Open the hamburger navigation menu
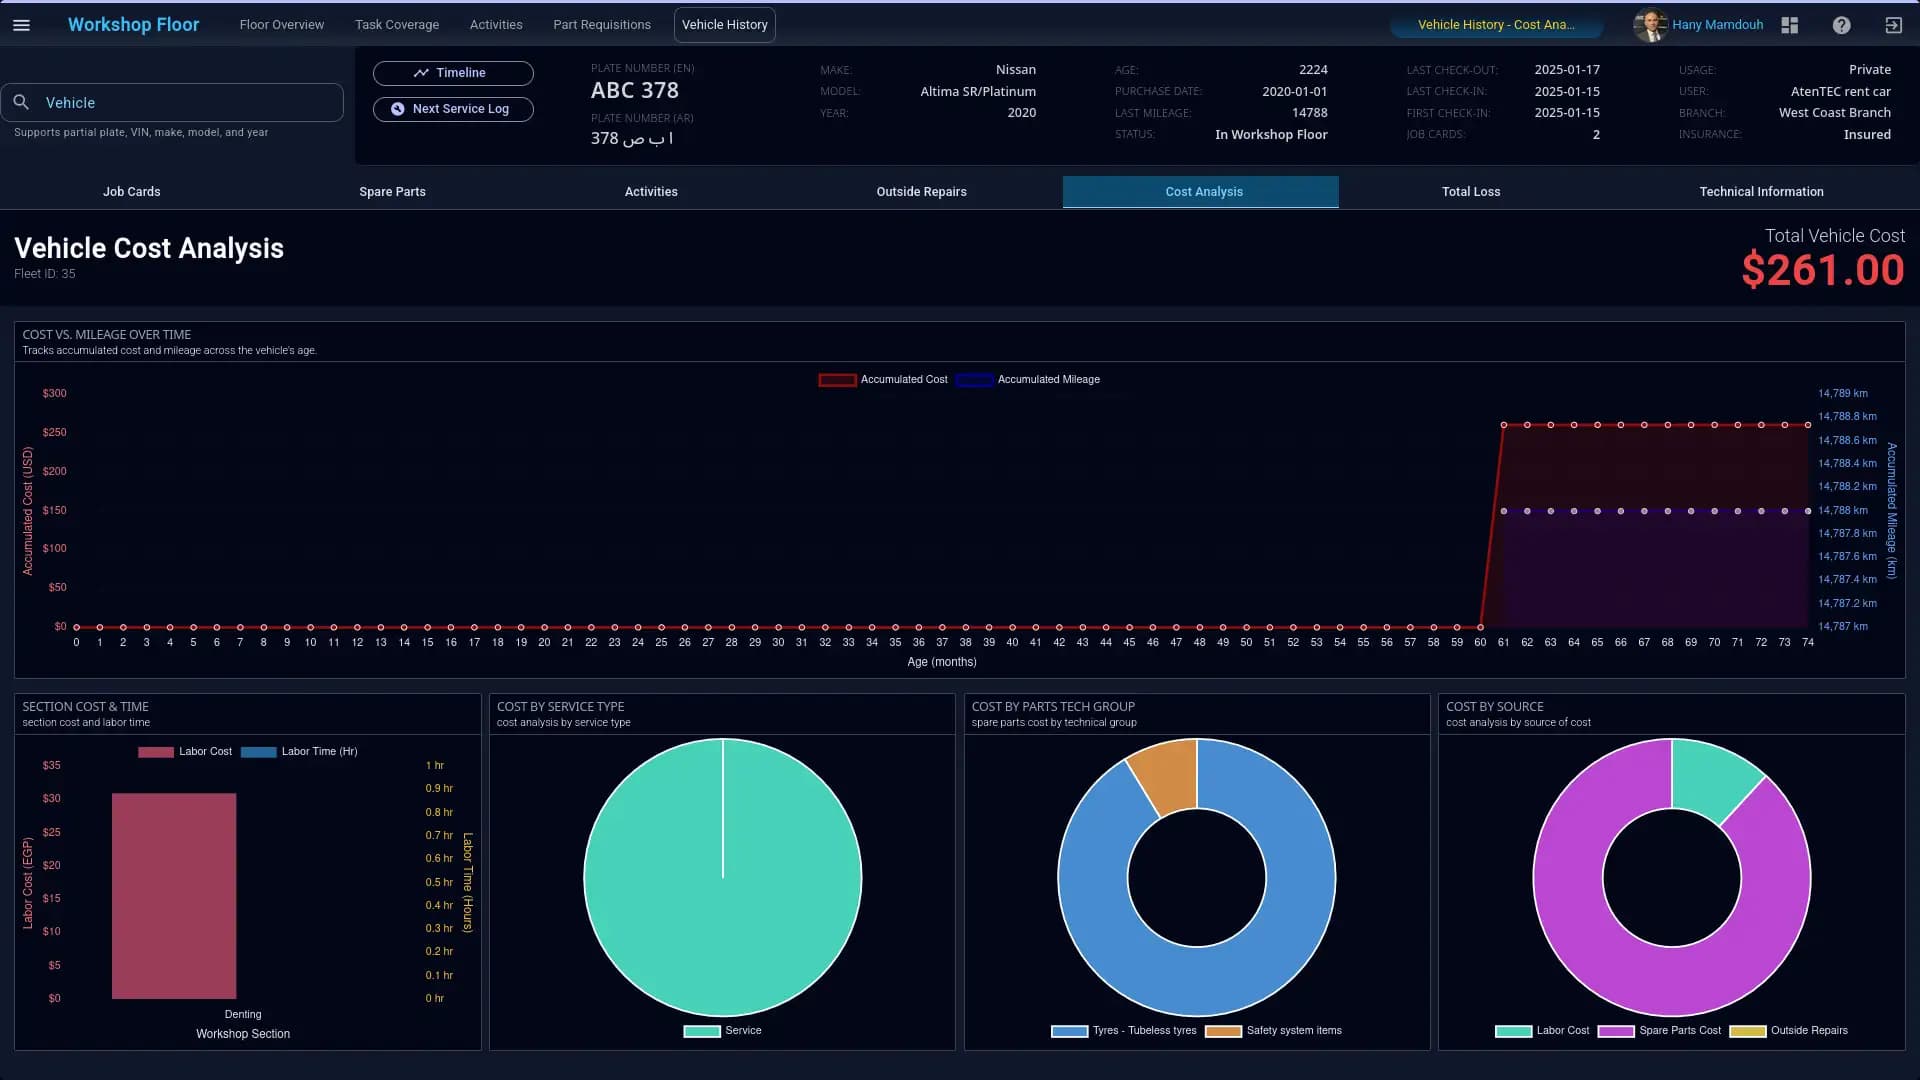The width and height of the screenshot is (1920, 1080). coord(21,25)
